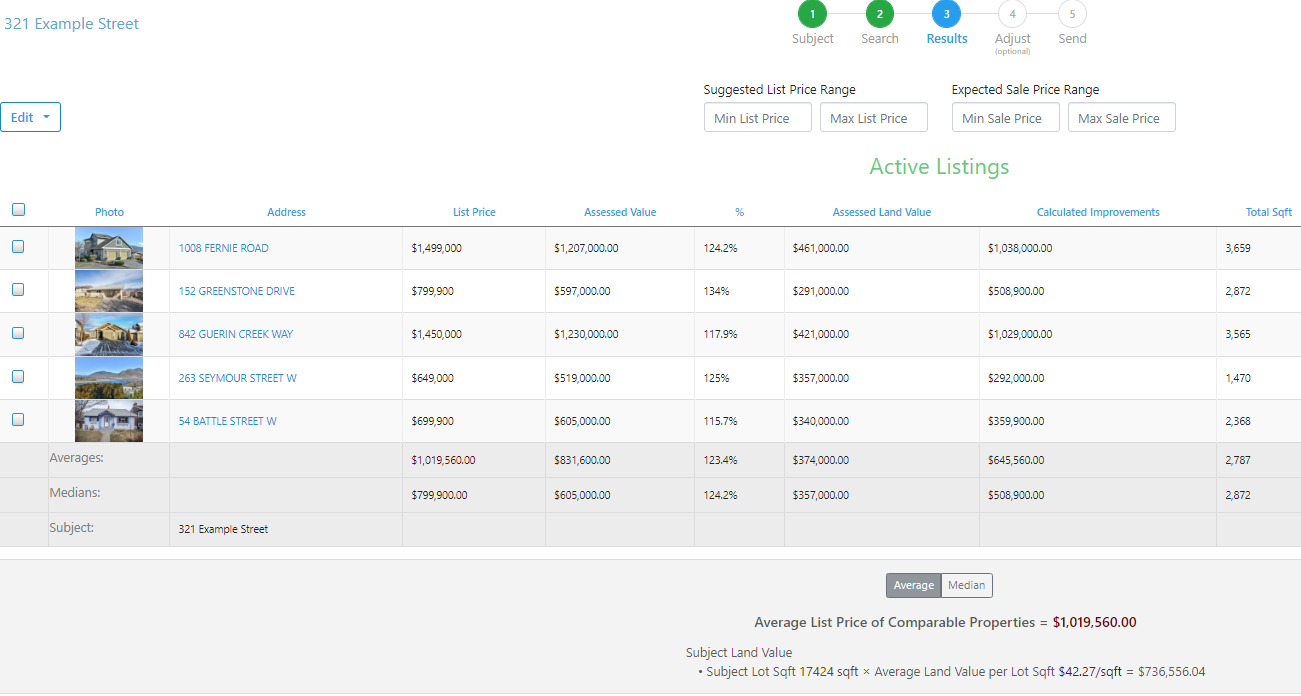The height and width of the screenshot is (696, 1301).
Task: Switch to the Average toggle
Action: point(913,586)
